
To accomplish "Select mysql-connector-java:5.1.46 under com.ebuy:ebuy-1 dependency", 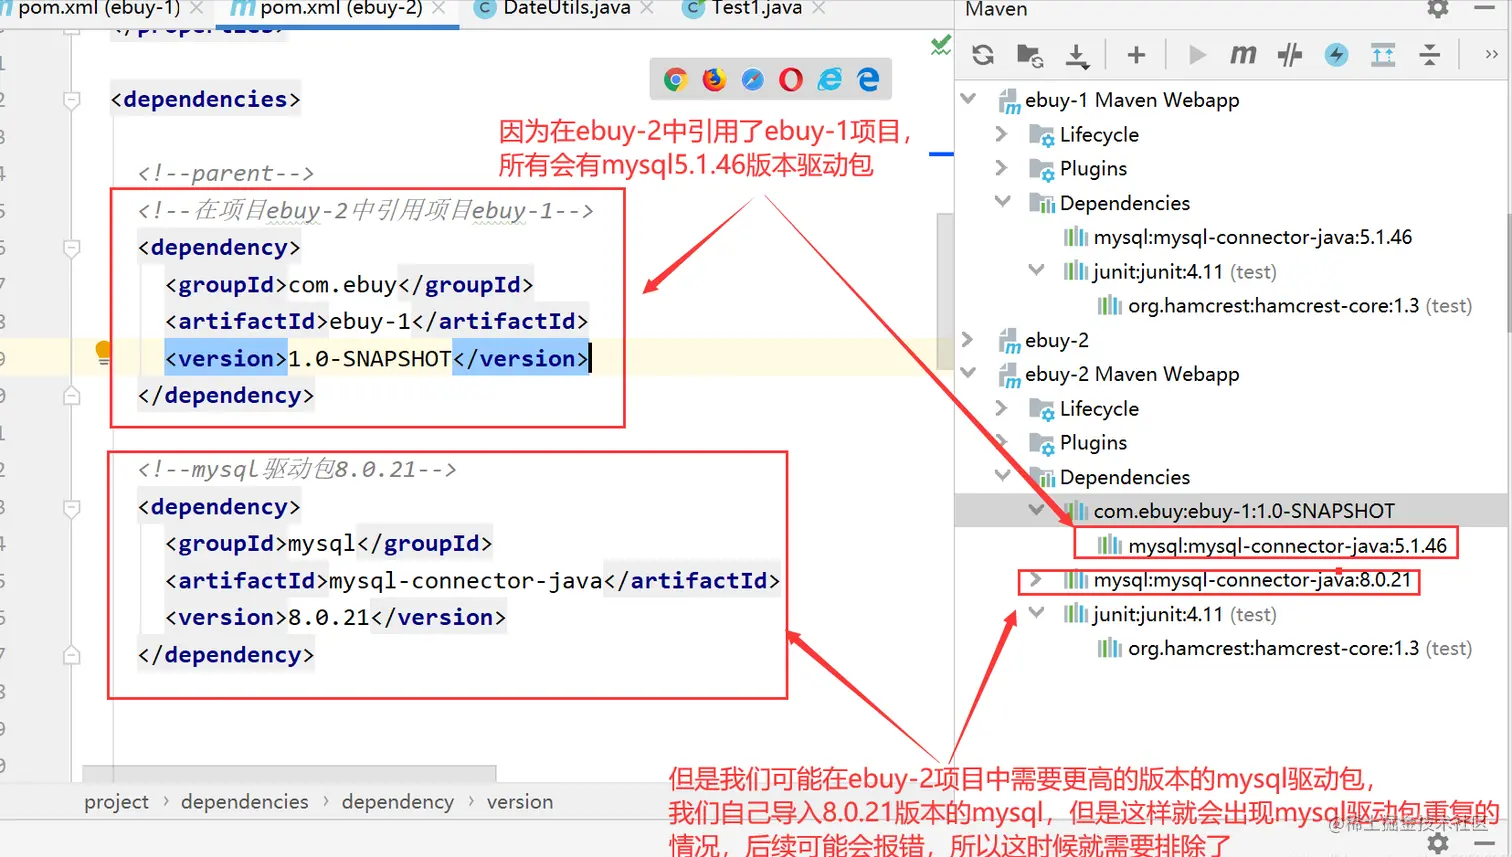I will 1272,546.
